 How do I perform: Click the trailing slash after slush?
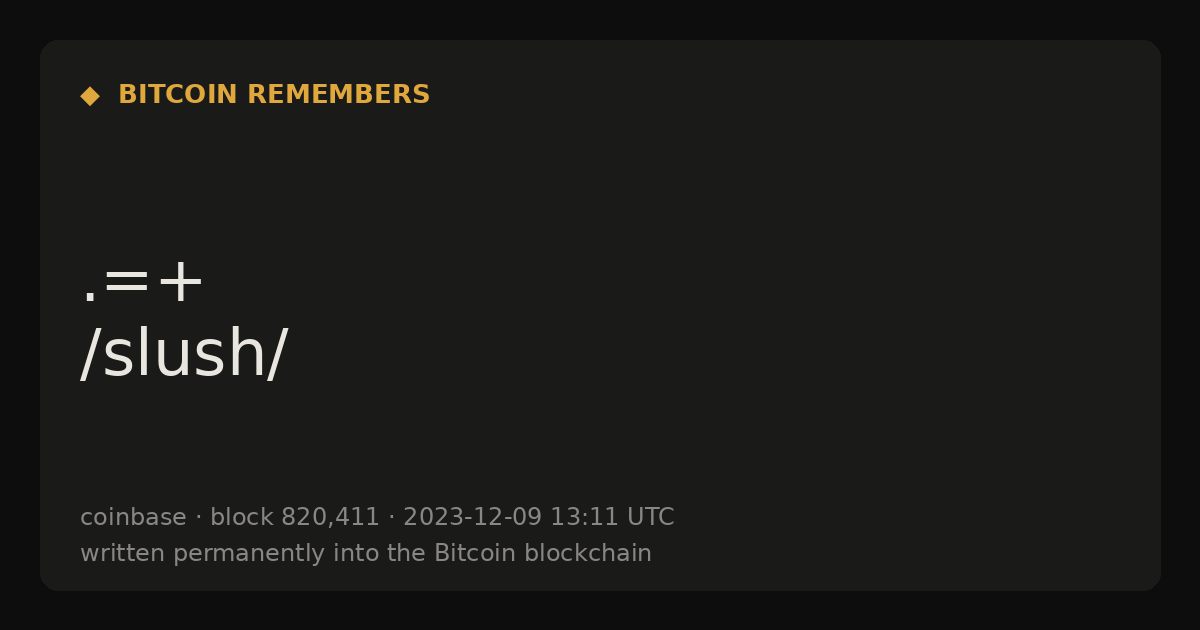click(x=277, y=355)
